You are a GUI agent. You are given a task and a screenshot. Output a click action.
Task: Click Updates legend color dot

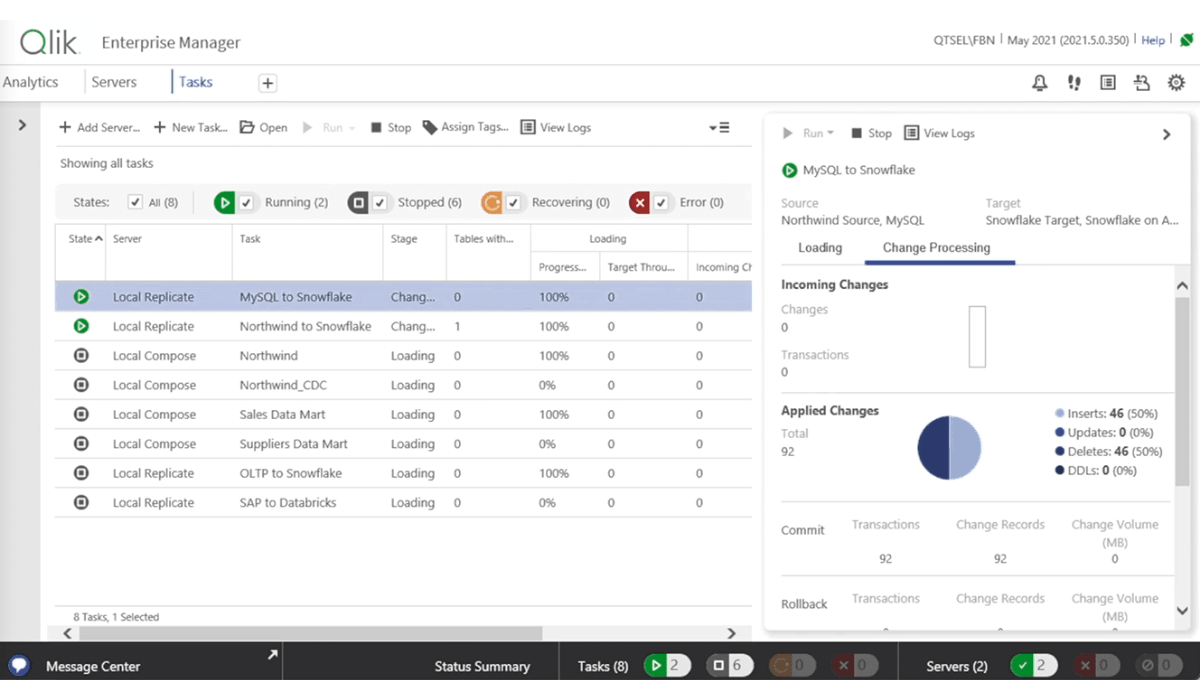1059,432
